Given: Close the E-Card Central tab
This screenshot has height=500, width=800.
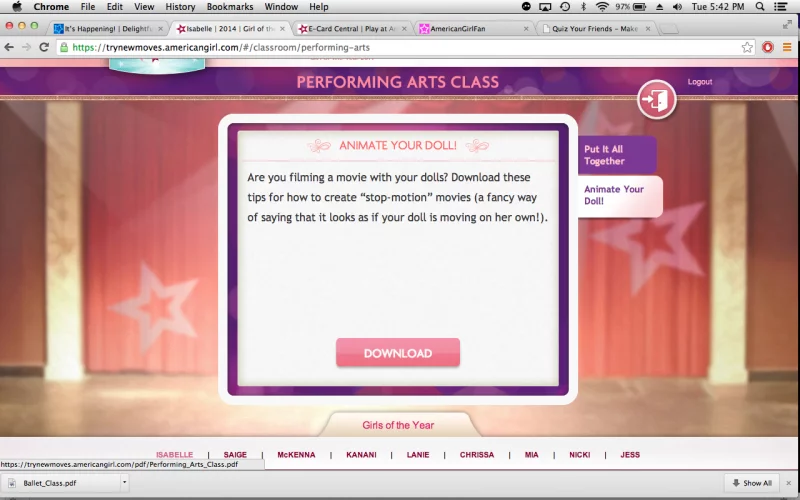Looking at the screenshot, I should [404, 29].
